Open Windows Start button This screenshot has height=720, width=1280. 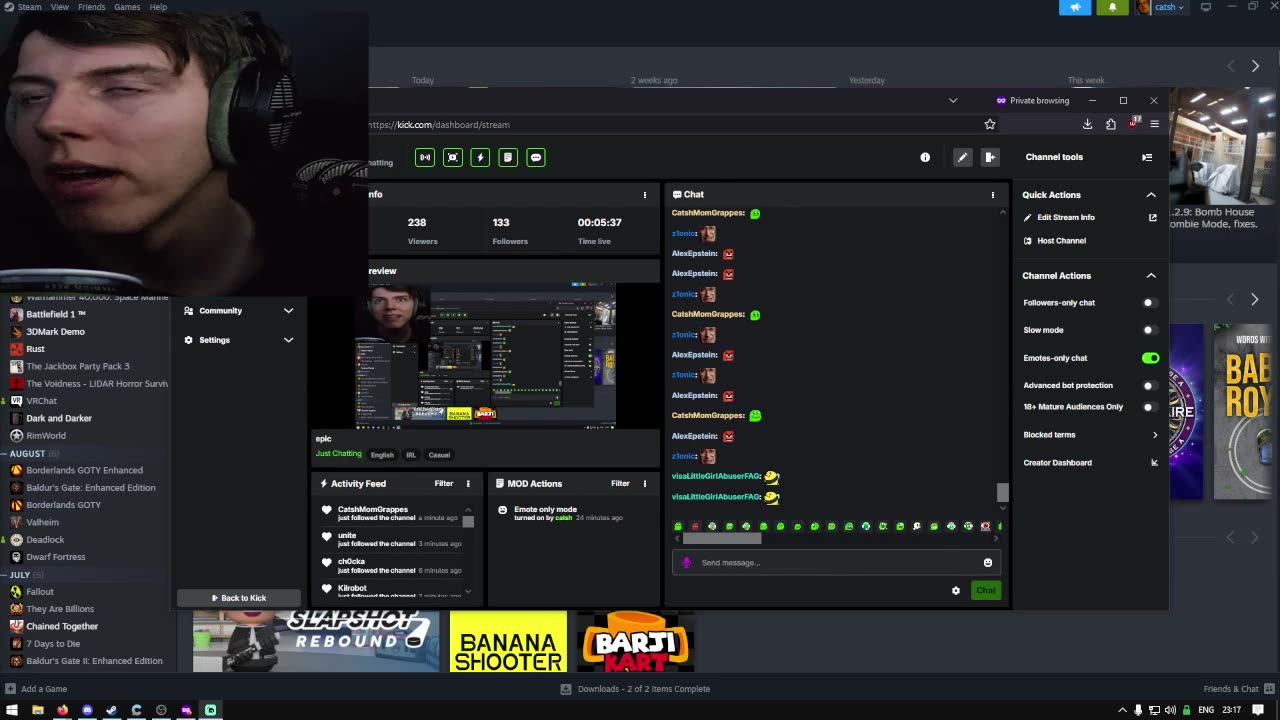coord(13,710)
